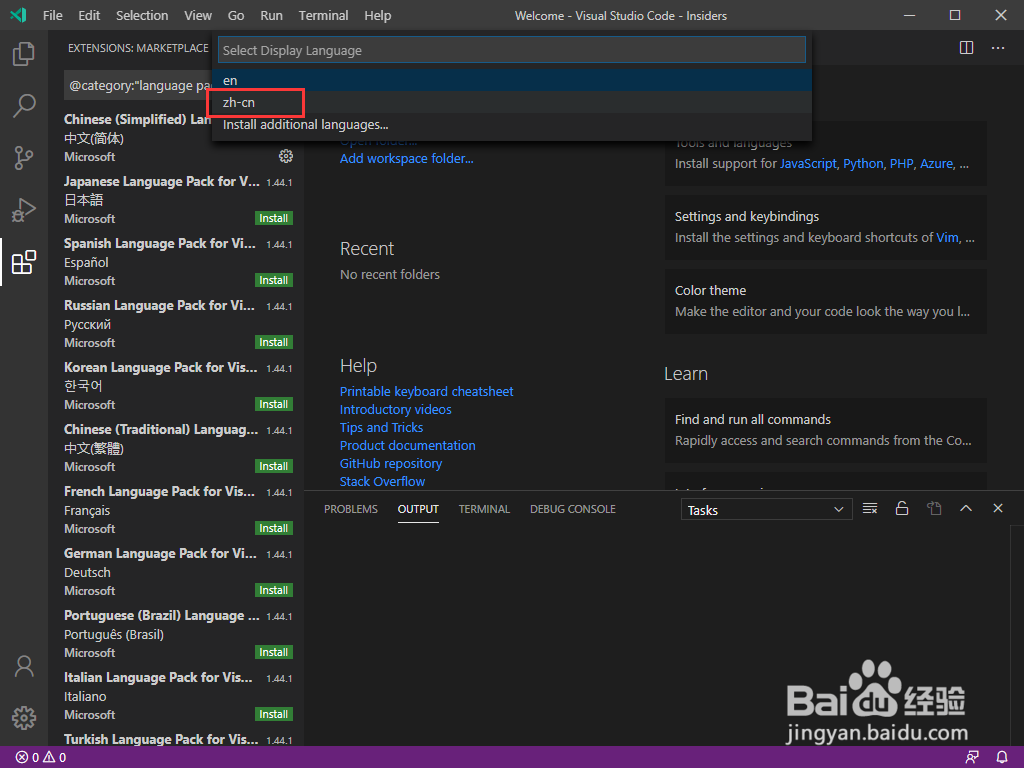1024x768 pixels.
Task: Install the Portuguese (Brazil) Language Pack
Action: 274,652
